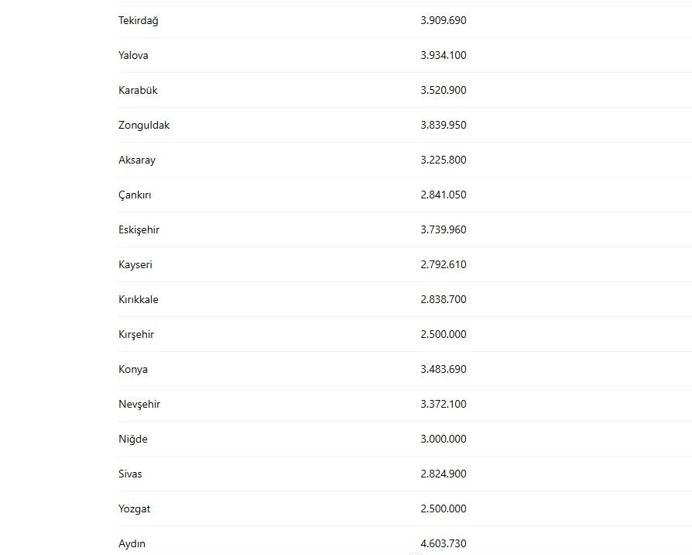692x555 pixels.
Task: Select the Kırıkkale row name
Action: (x=138, y=299)
